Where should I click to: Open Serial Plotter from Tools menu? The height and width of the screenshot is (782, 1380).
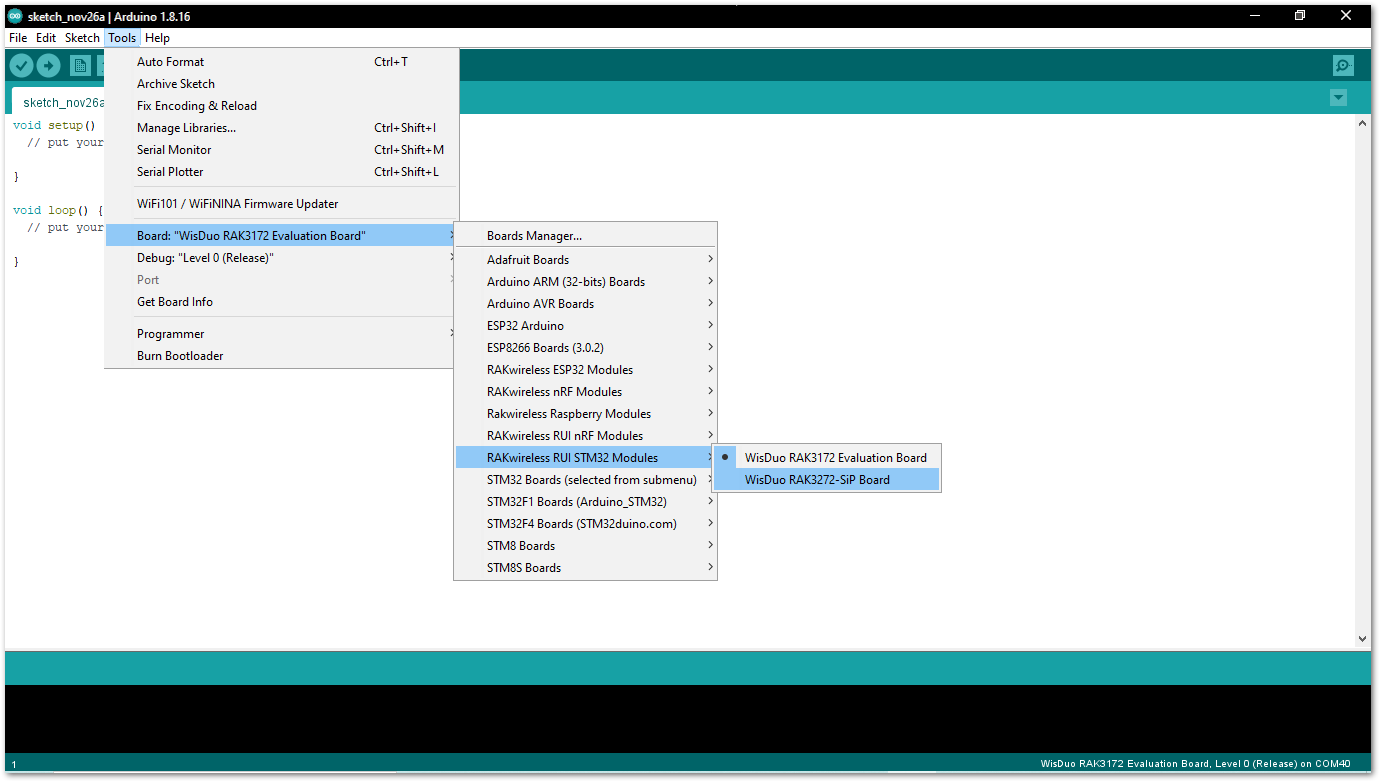pyautogui.click(x=282, y=172)
